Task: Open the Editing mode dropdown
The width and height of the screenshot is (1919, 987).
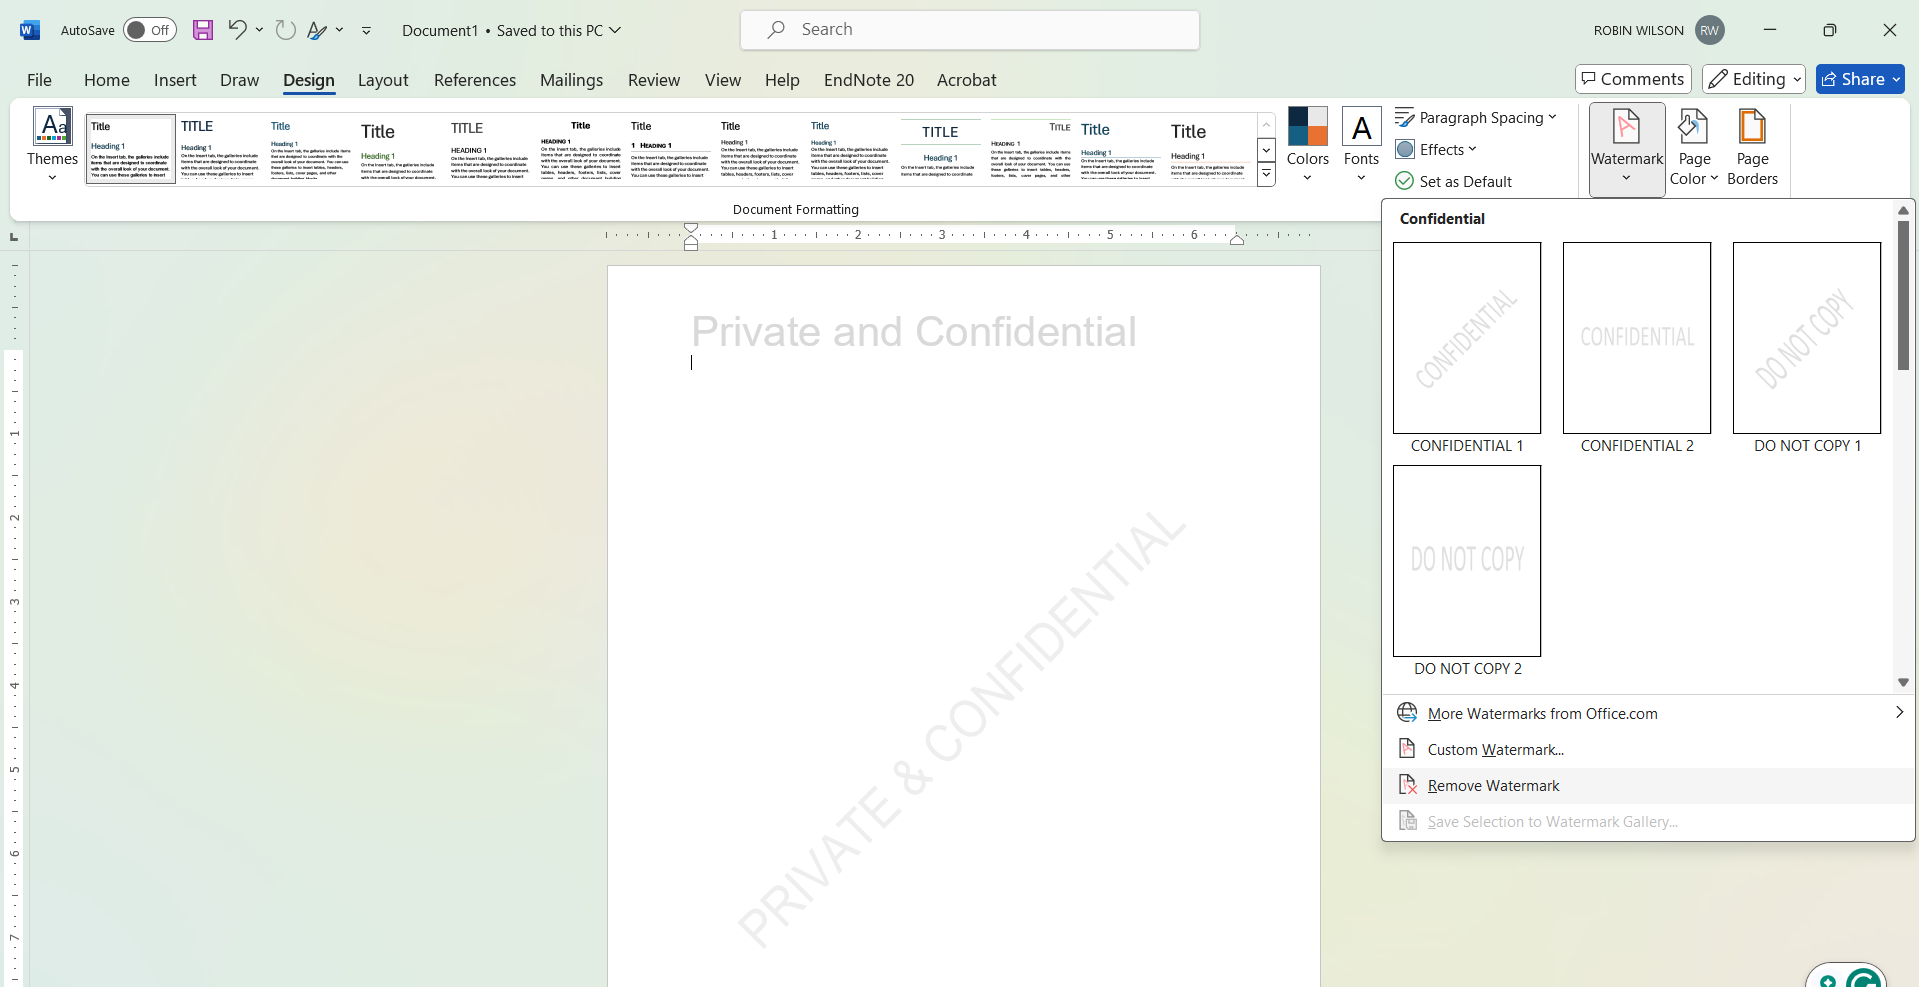Action: (1753, 79)
